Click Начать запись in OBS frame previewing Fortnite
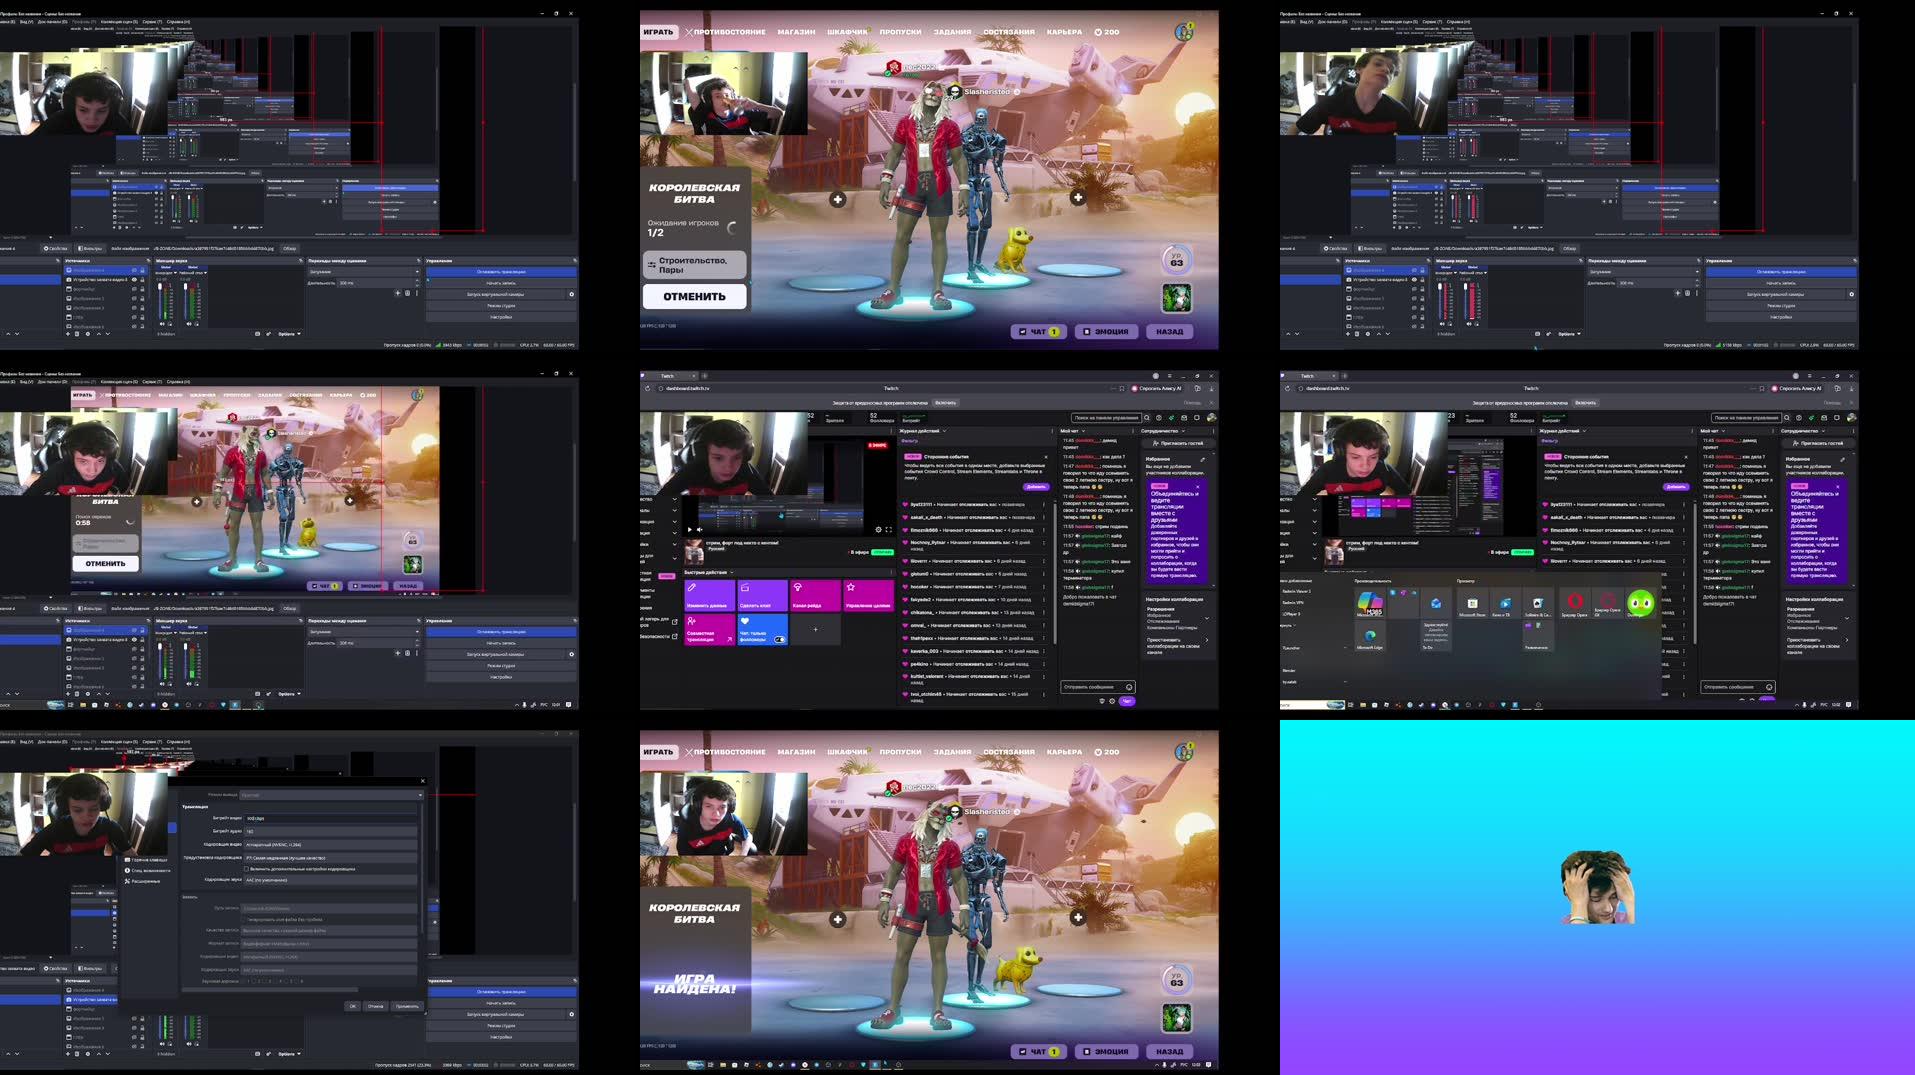 coord(501,643)
